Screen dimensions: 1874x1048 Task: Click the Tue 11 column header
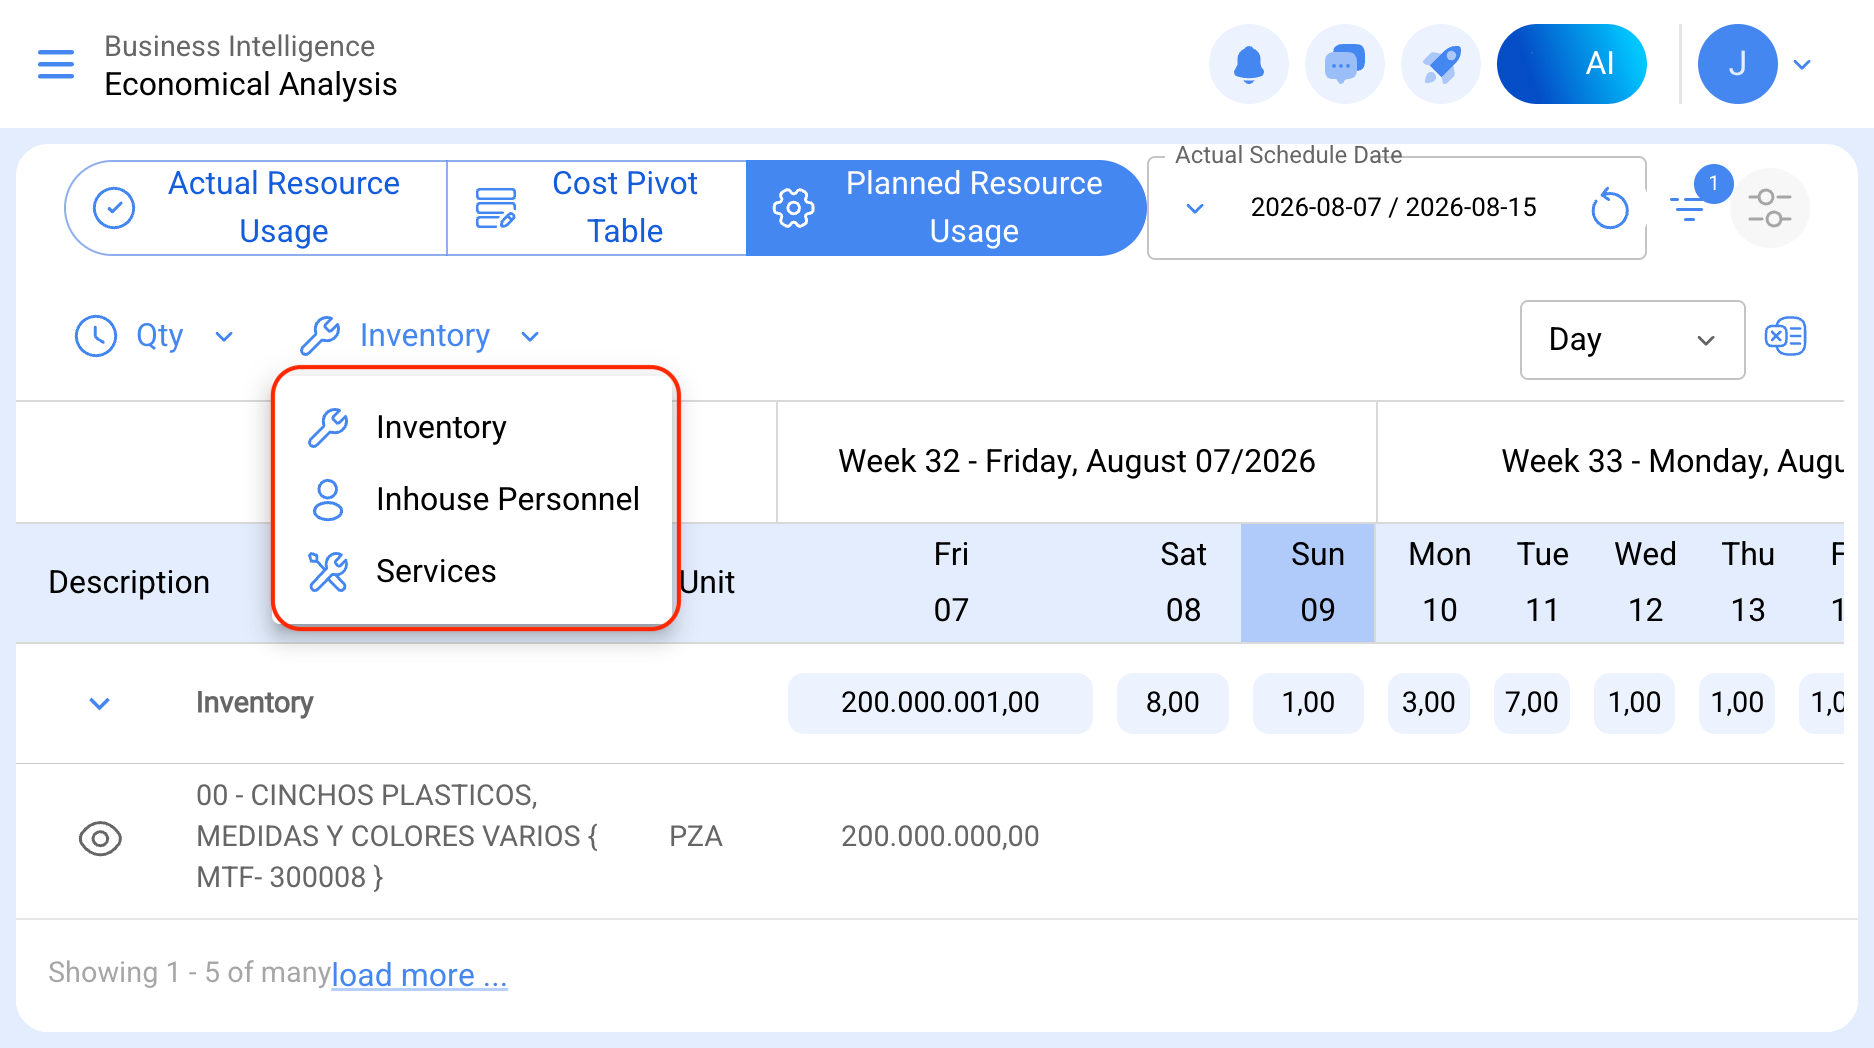[1542, 582]
